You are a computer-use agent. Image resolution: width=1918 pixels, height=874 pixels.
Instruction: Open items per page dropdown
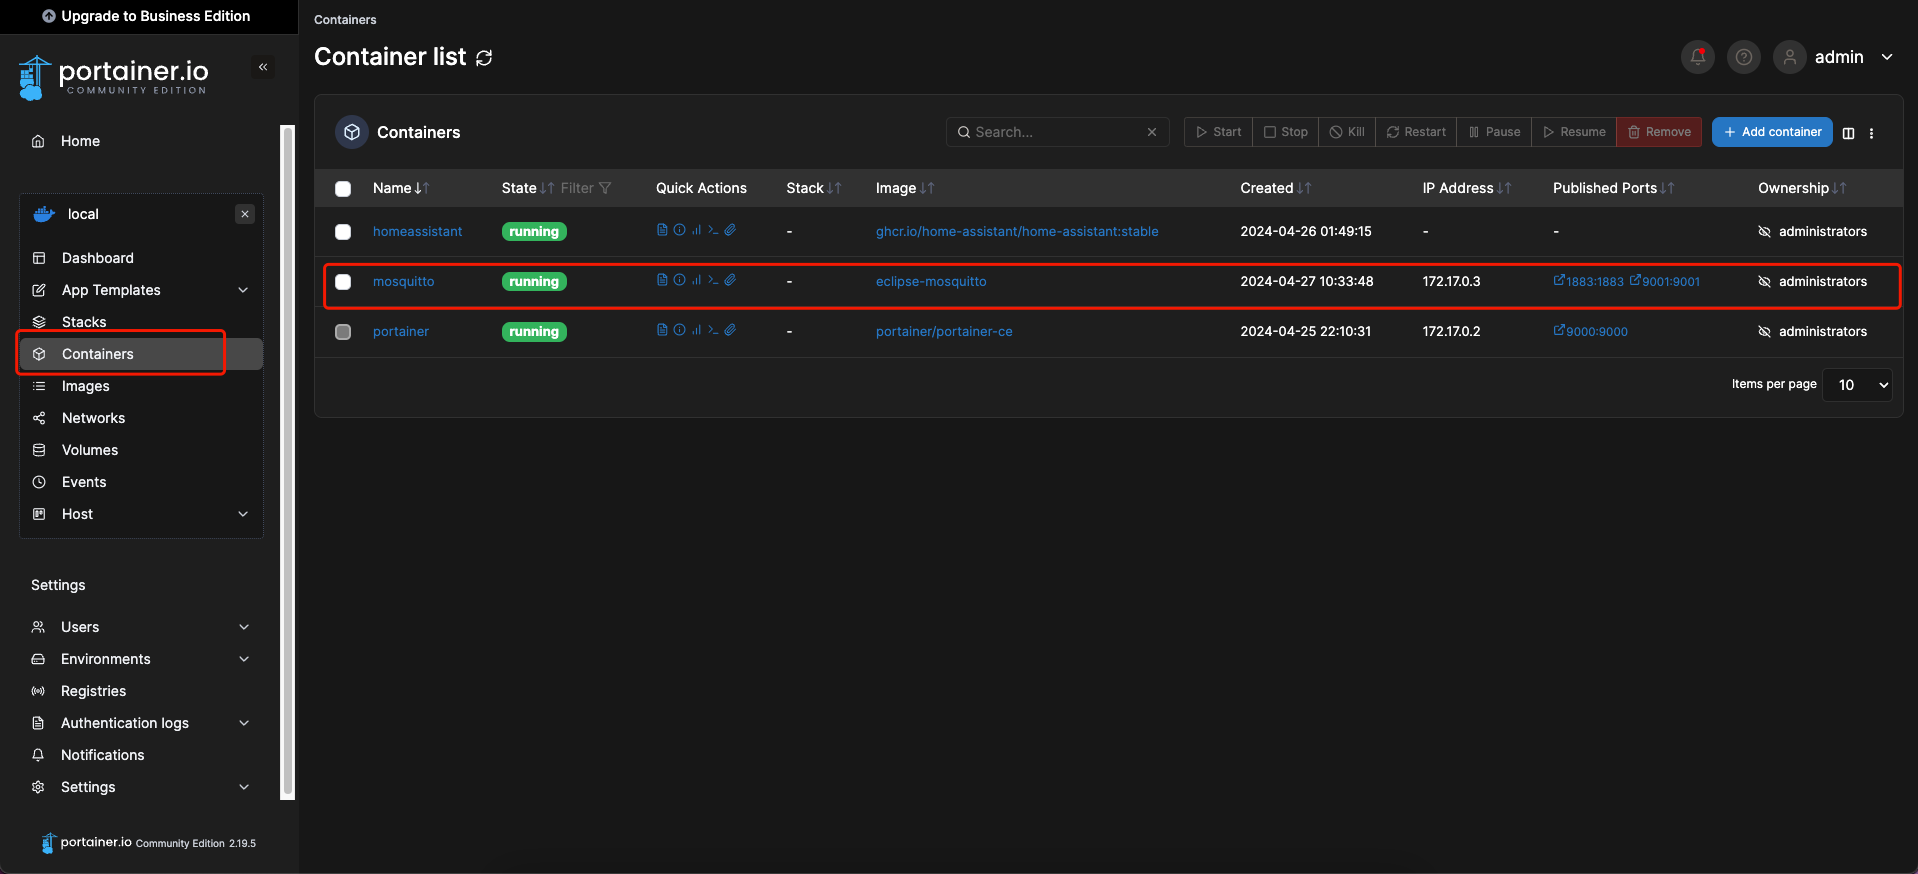tap(1858, 385)
